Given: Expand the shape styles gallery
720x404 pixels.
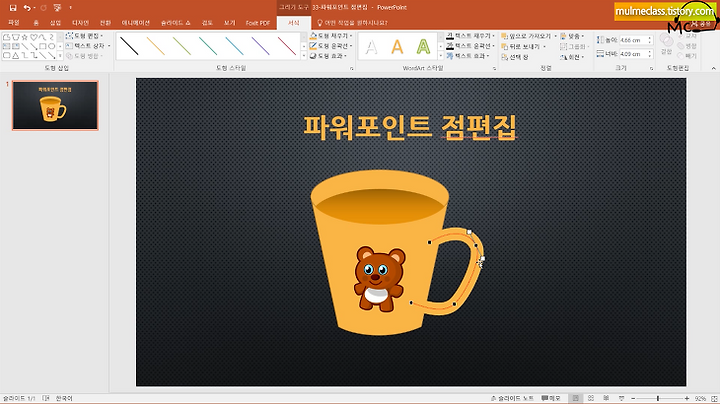Looking at the screenshot, I should pos(304,56).
